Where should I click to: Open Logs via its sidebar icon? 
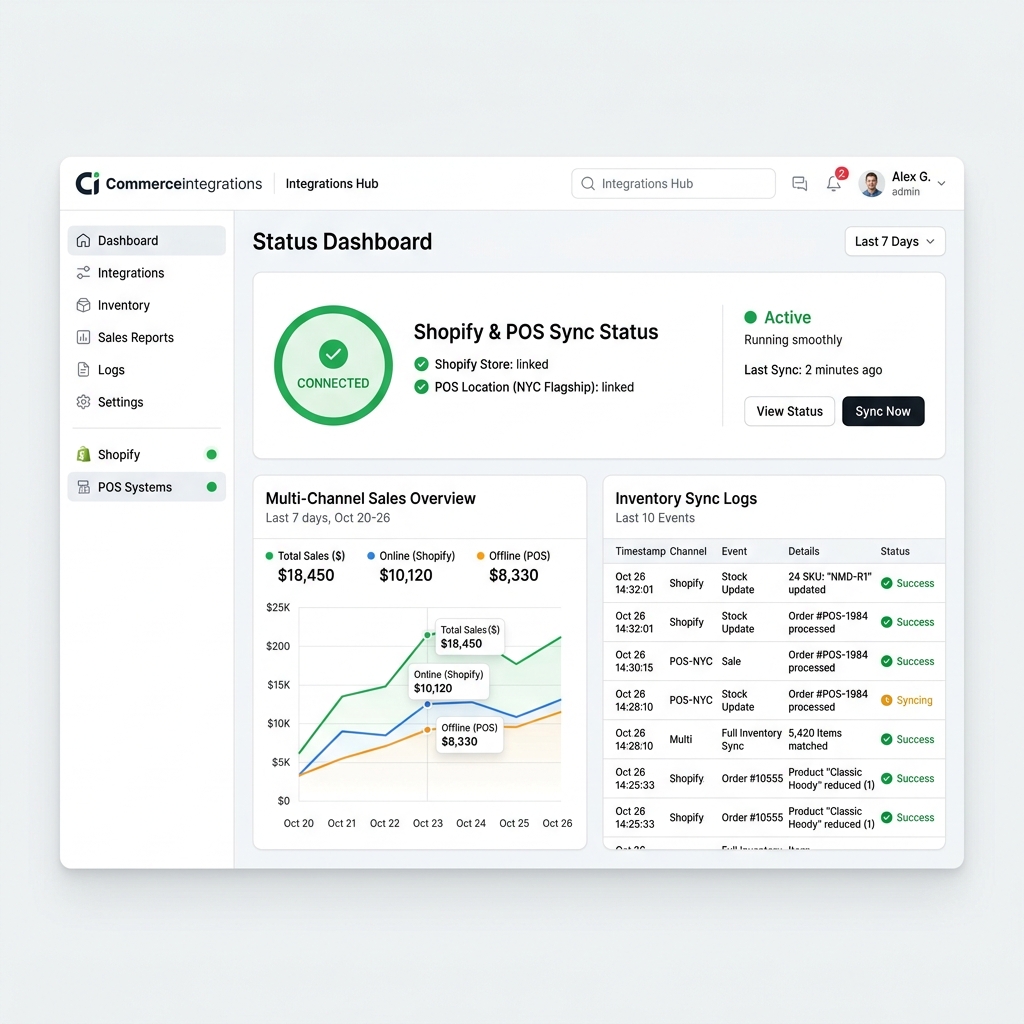click(x=83, y=369)
